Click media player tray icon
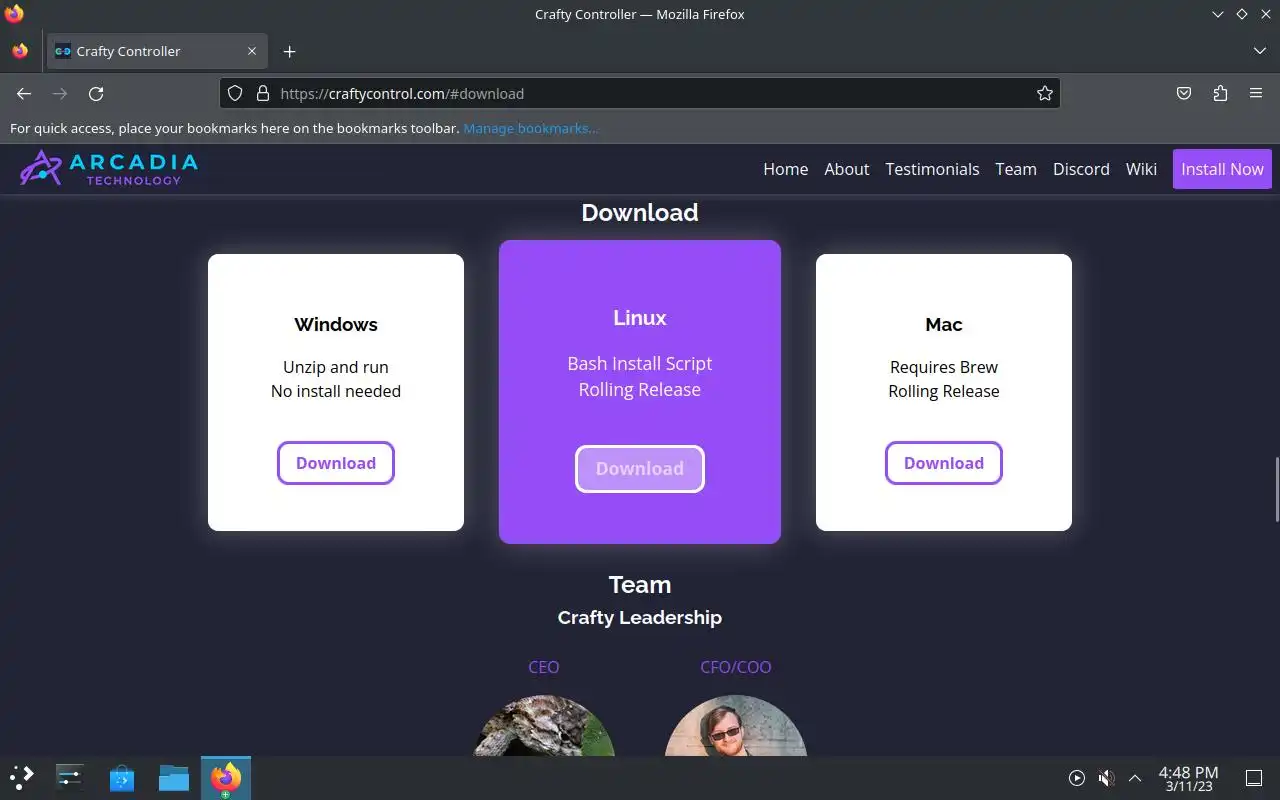Viewport: 1280px width, 800px height. coord(1077,778)
